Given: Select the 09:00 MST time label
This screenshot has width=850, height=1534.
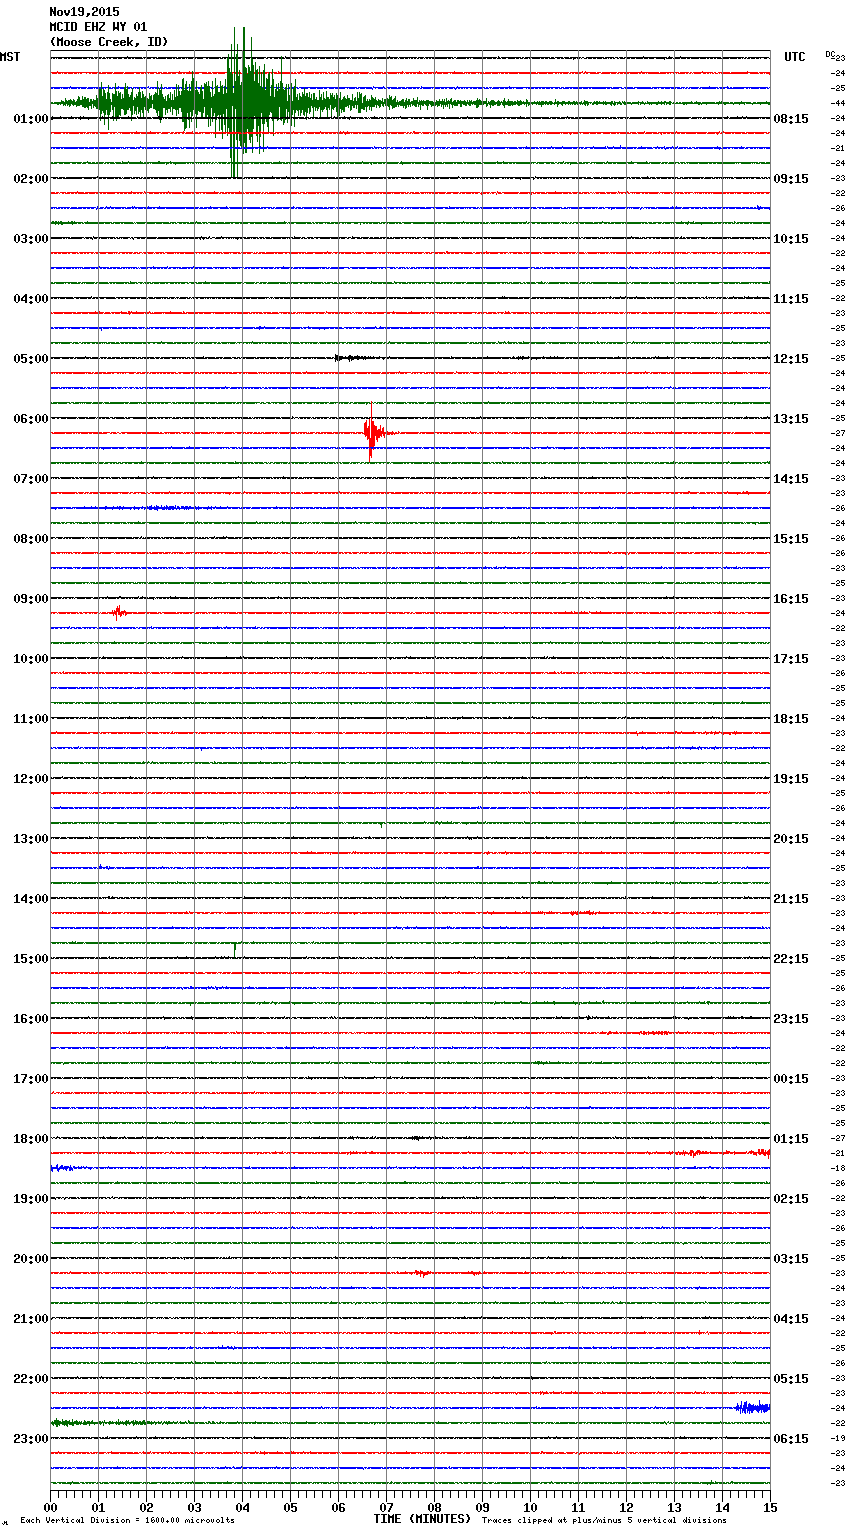Looking at the screenshot, I should point(31,599).
